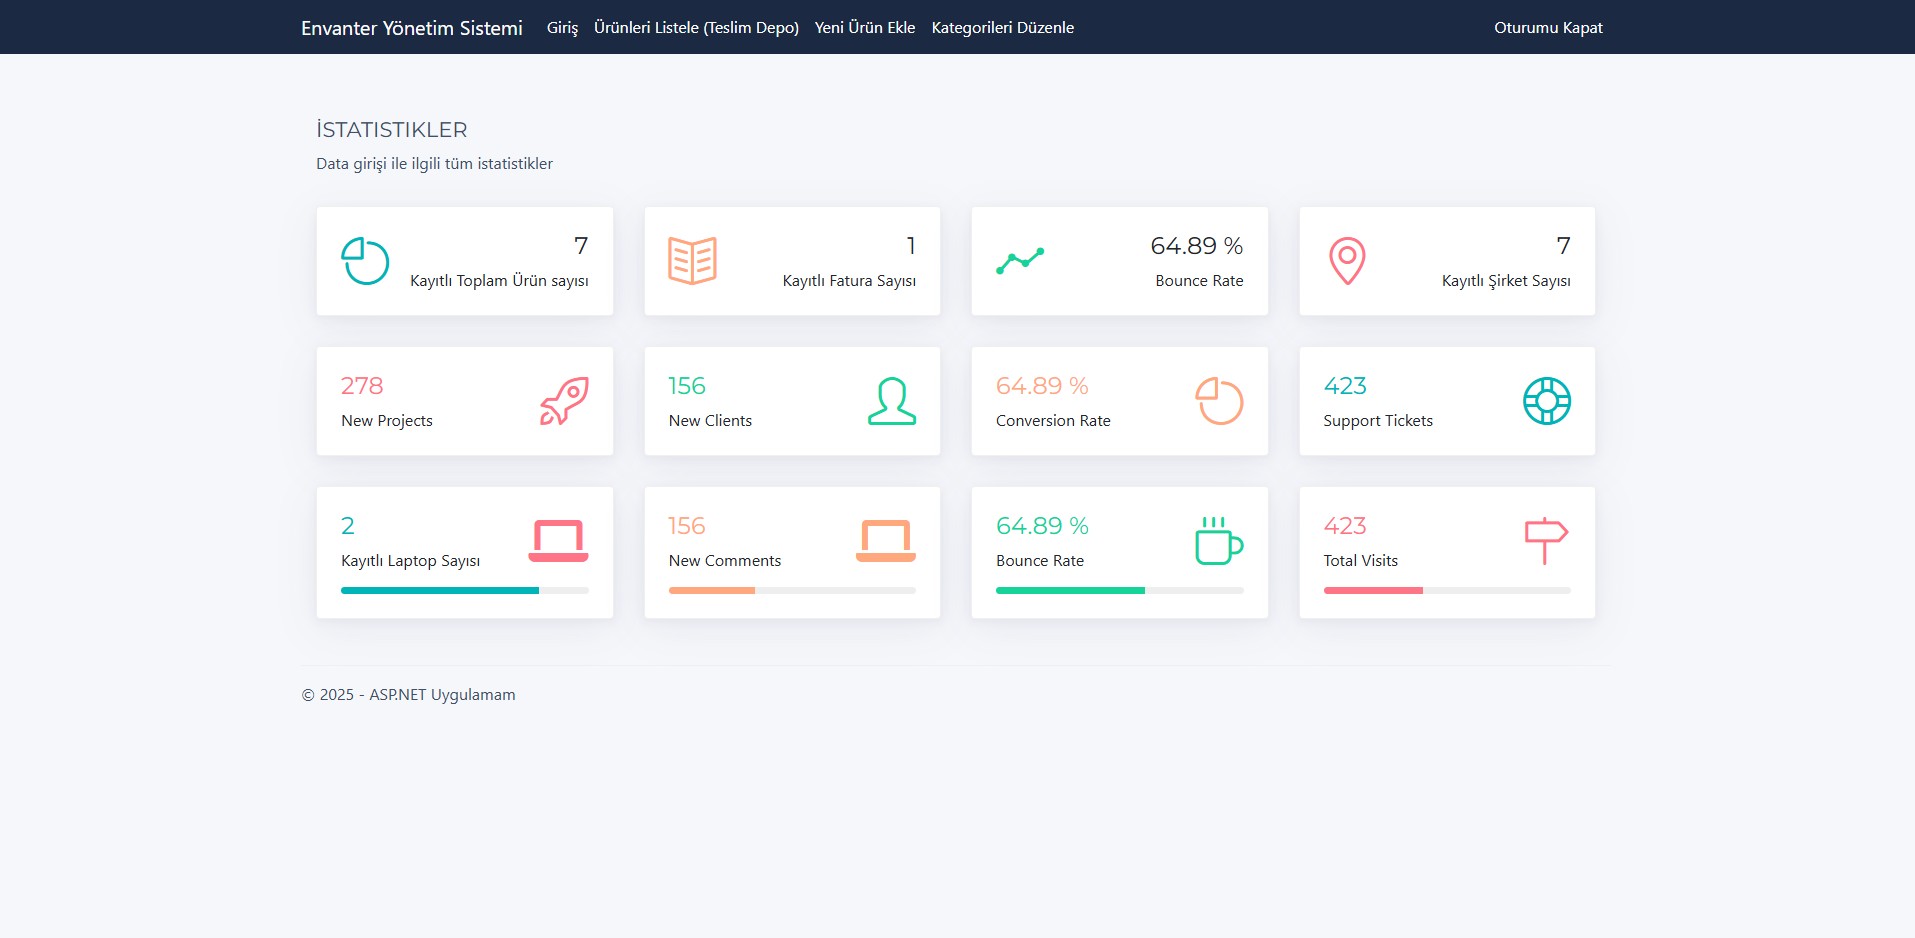The image size is (1915, 938).
Task: Click the trend line icon on Bounce Rate card
Action: click(x=1021, y=260)
